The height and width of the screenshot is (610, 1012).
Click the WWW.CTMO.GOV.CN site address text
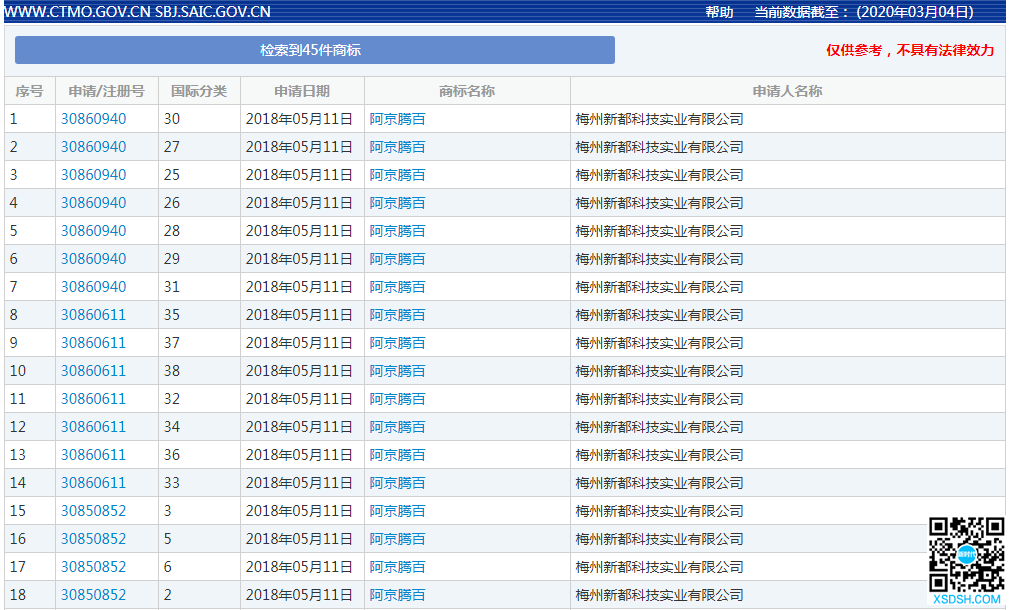[77, 12]
